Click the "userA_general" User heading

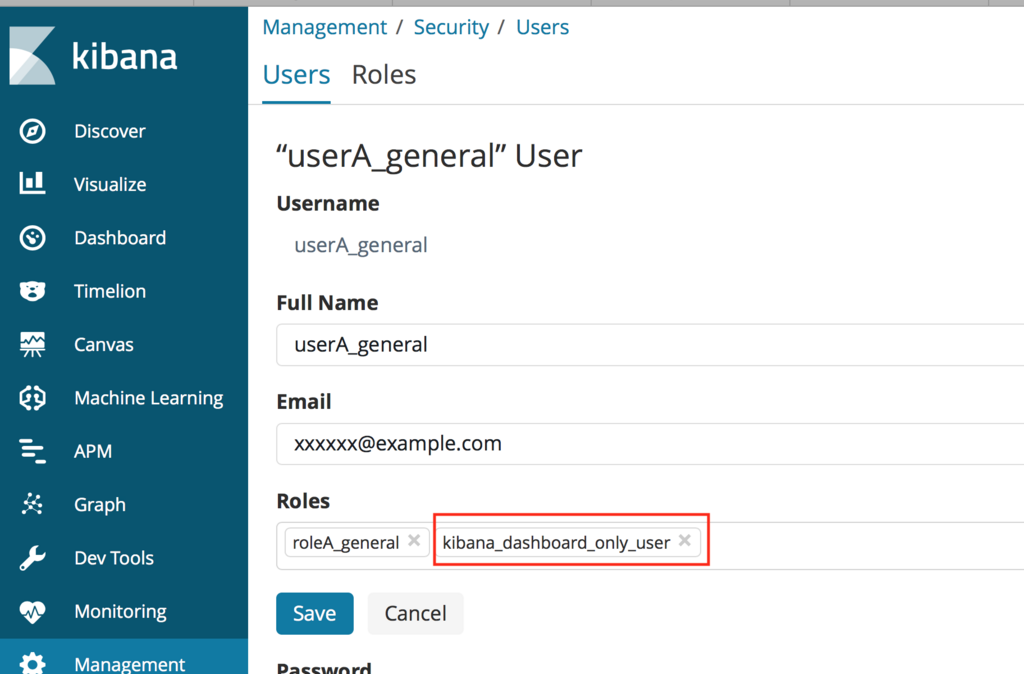point(429,156)
